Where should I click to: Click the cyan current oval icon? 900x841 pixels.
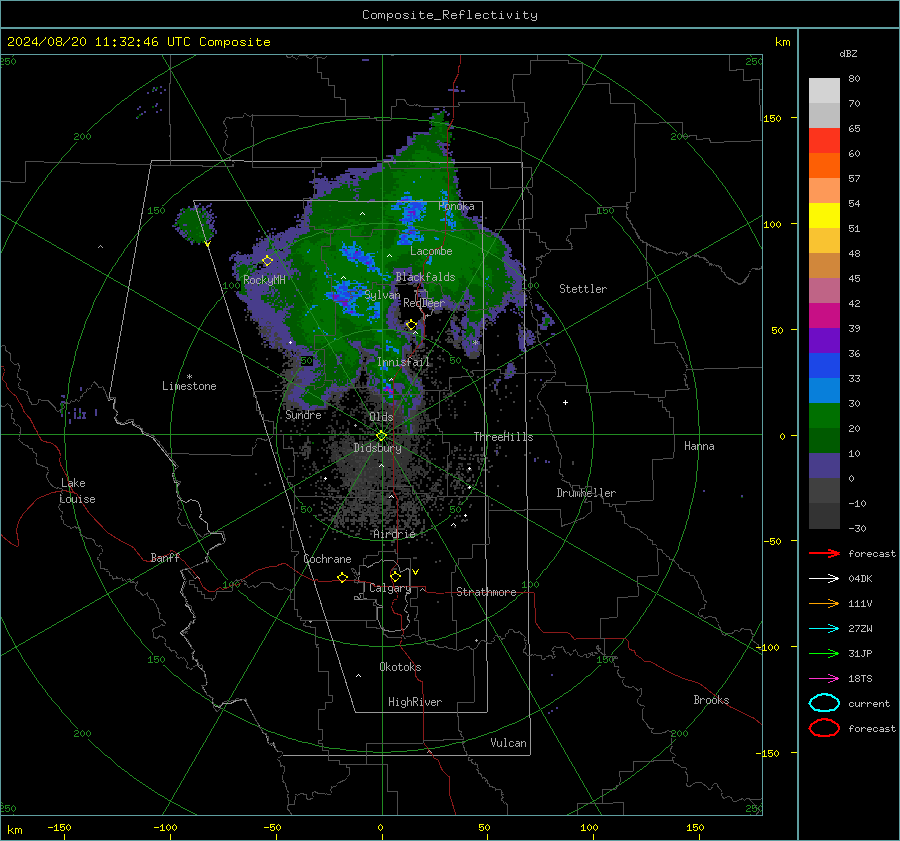[x=824, y=703]
